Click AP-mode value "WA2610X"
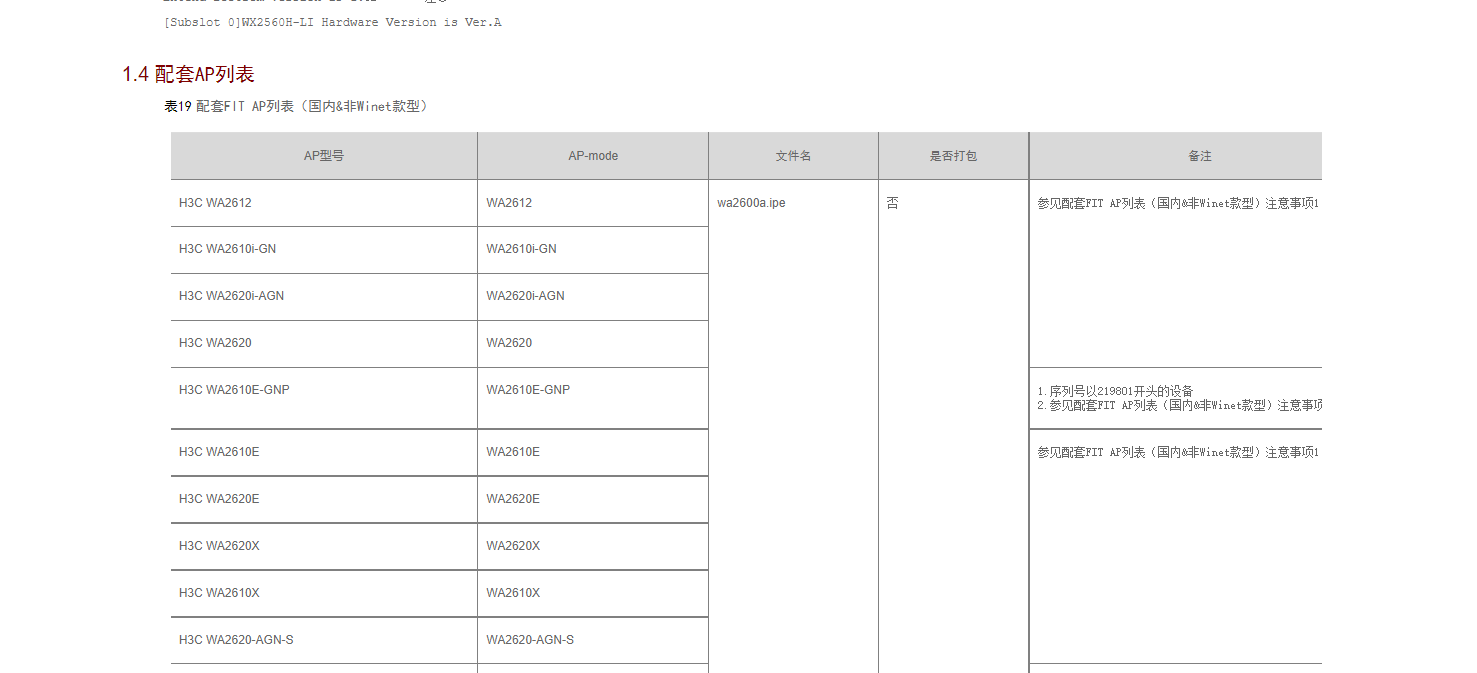 513,593
